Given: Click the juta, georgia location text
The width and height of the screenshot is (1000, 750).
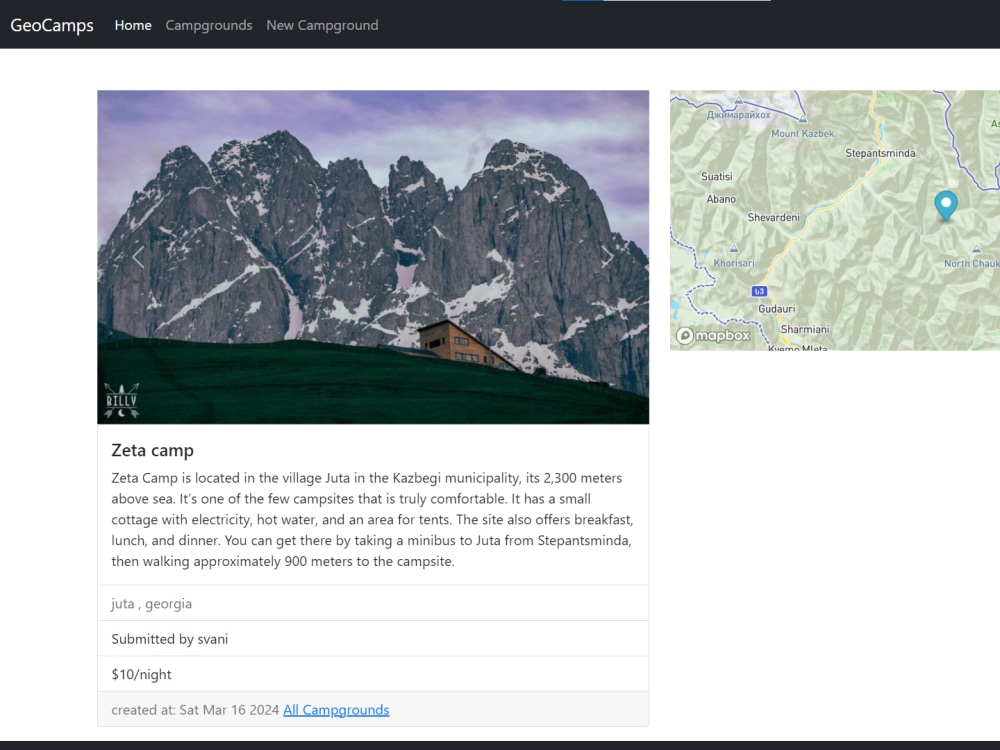Looking at the screenshot, I should [x=151, y=603].
